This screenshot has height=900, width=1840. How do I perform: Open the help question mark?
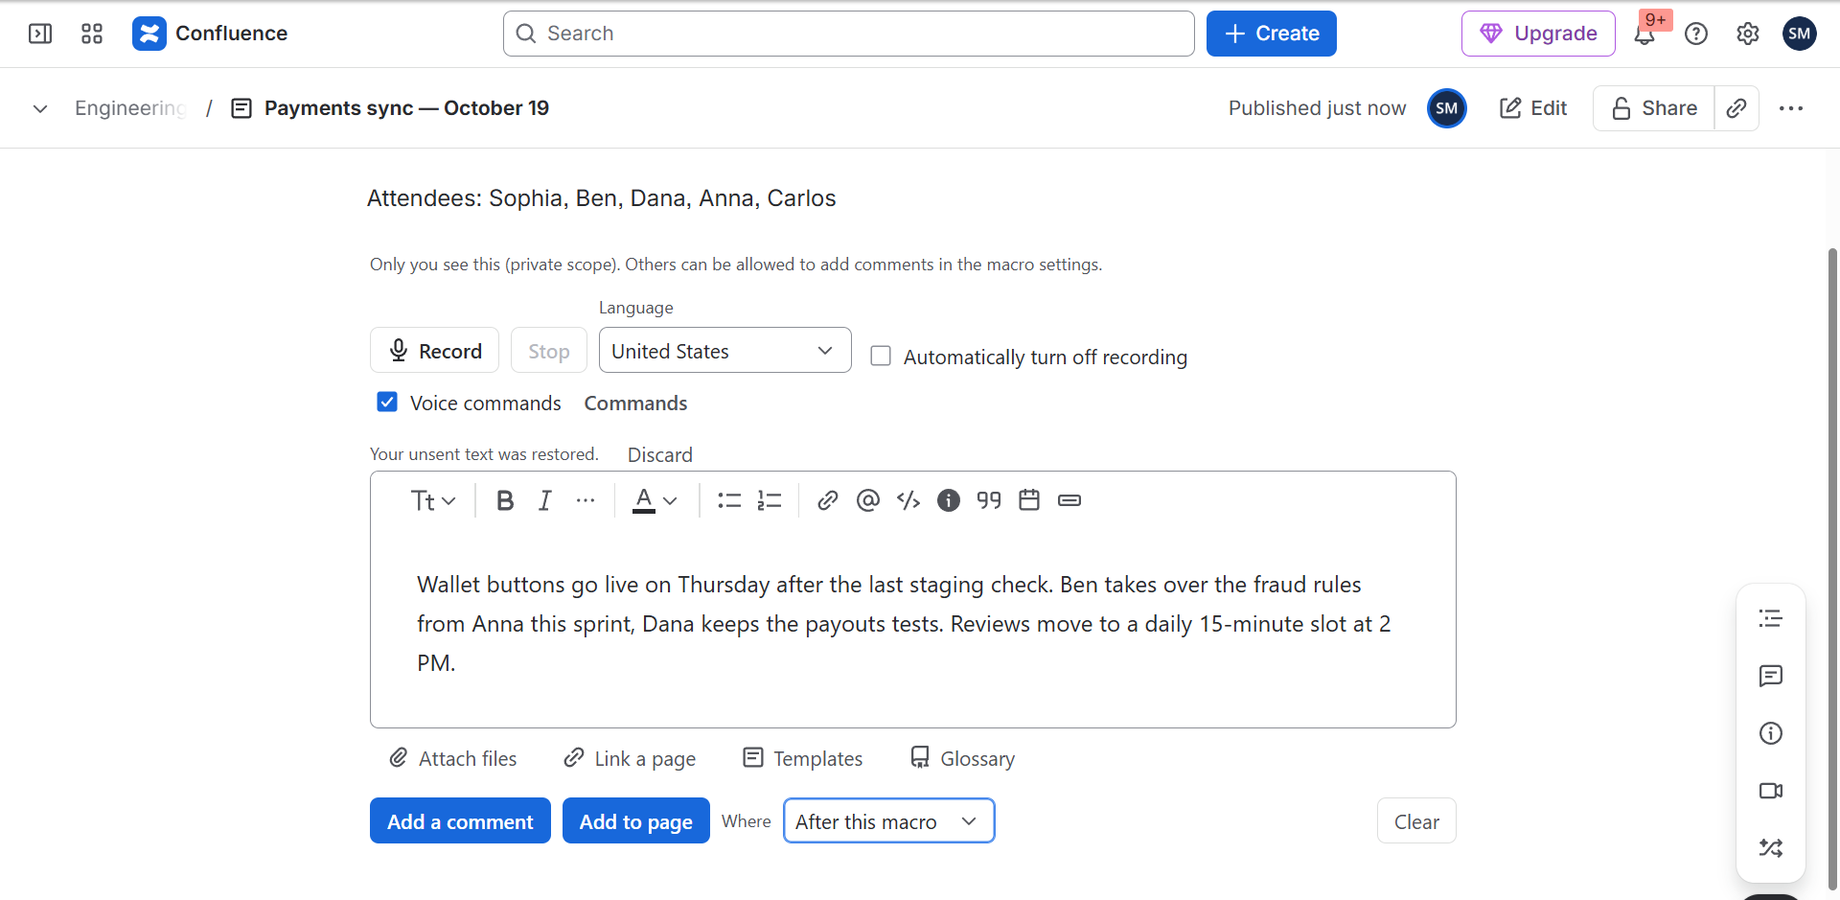coord(1696,34)
